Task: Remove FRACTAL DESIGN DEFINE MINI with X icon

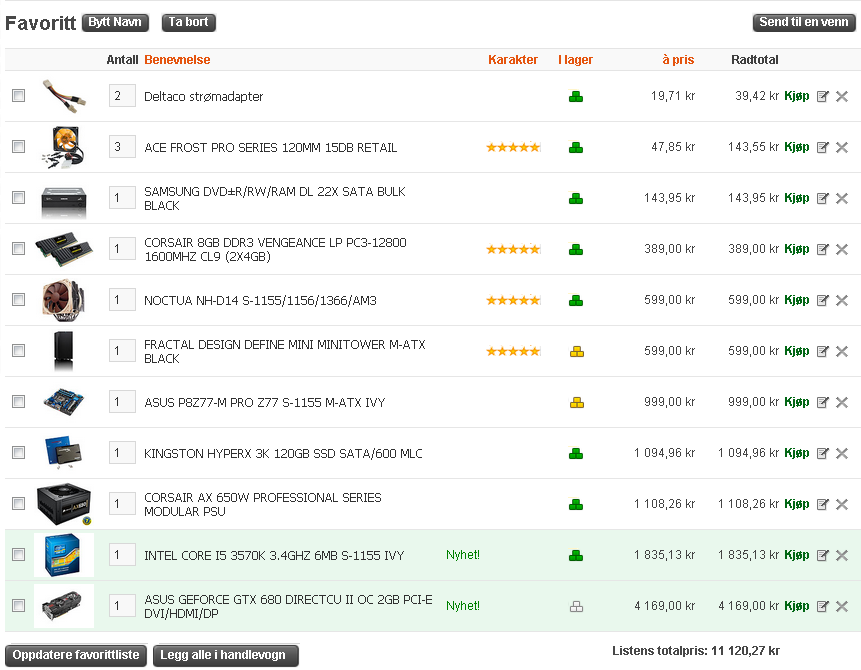Action: click(x=842, y=351)
